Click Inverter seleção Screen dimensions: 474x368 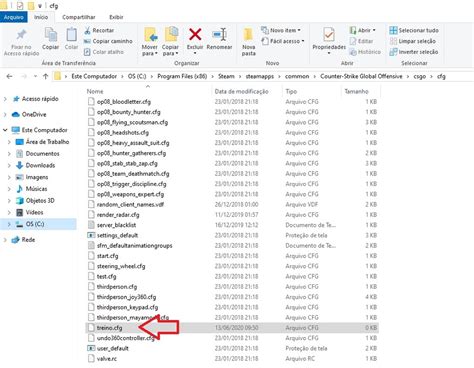[414, 52]
